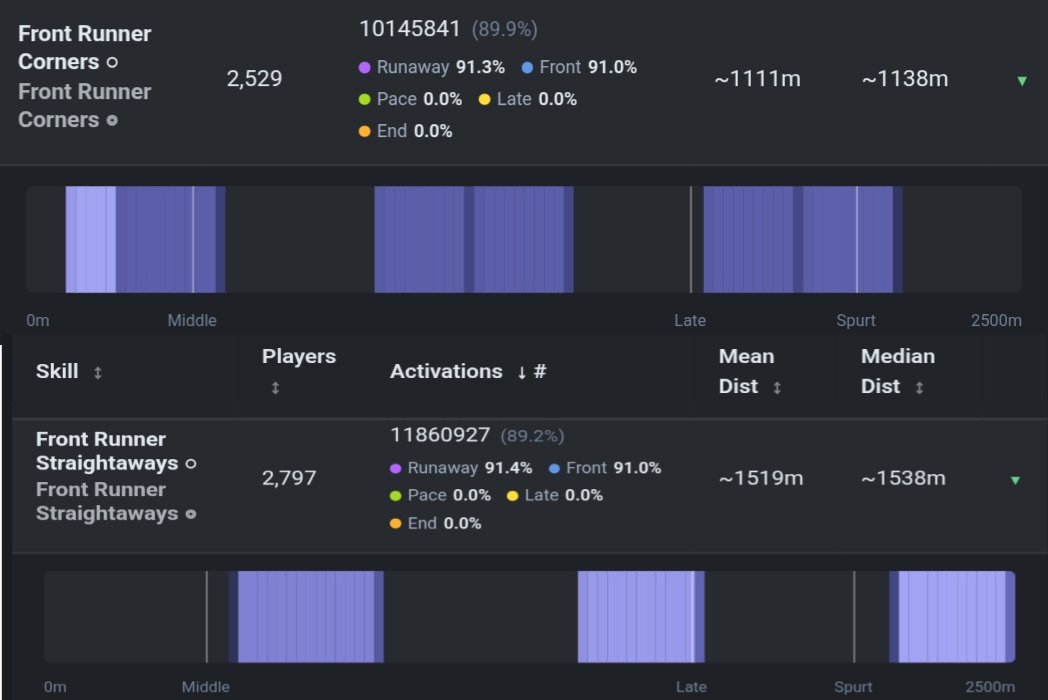Toggle the # symbol next to Activations
Image resolution: width=1048 pixels, height=700 pixels.
click(540, 371)
